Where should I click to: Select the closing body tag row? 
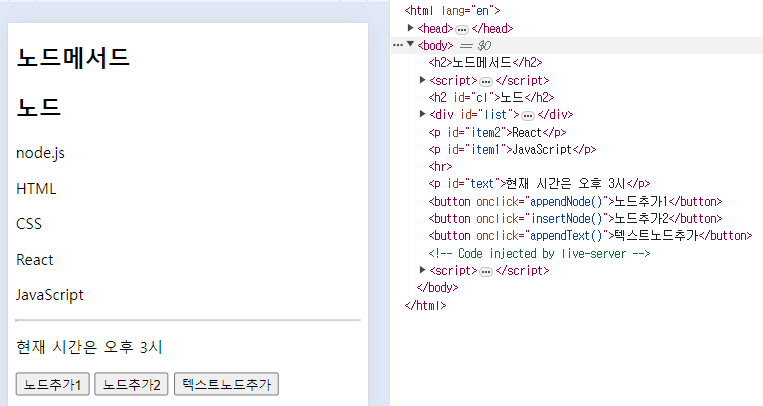437,287
